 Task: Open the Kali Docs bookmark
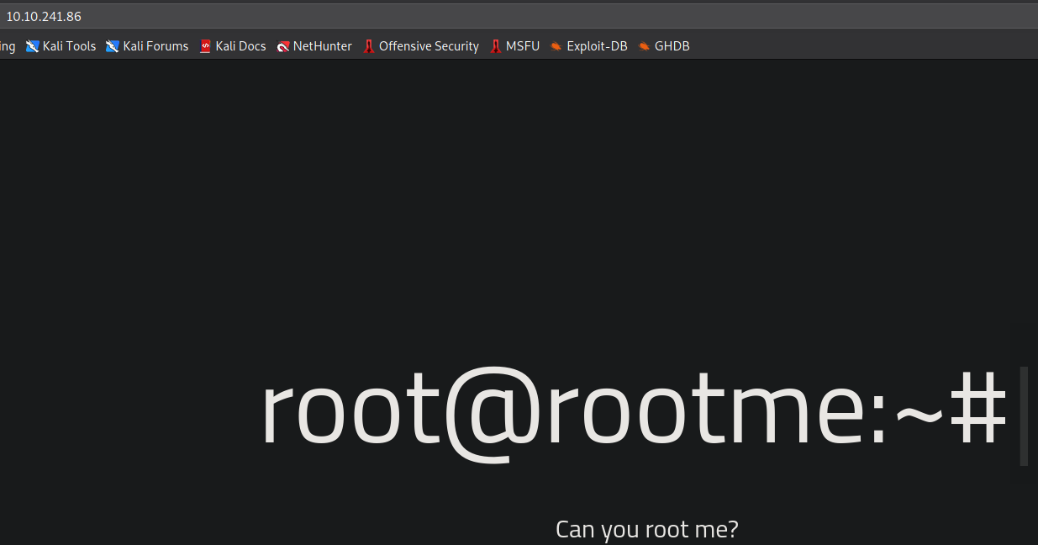pyautogui.click(x=232, y=46)
